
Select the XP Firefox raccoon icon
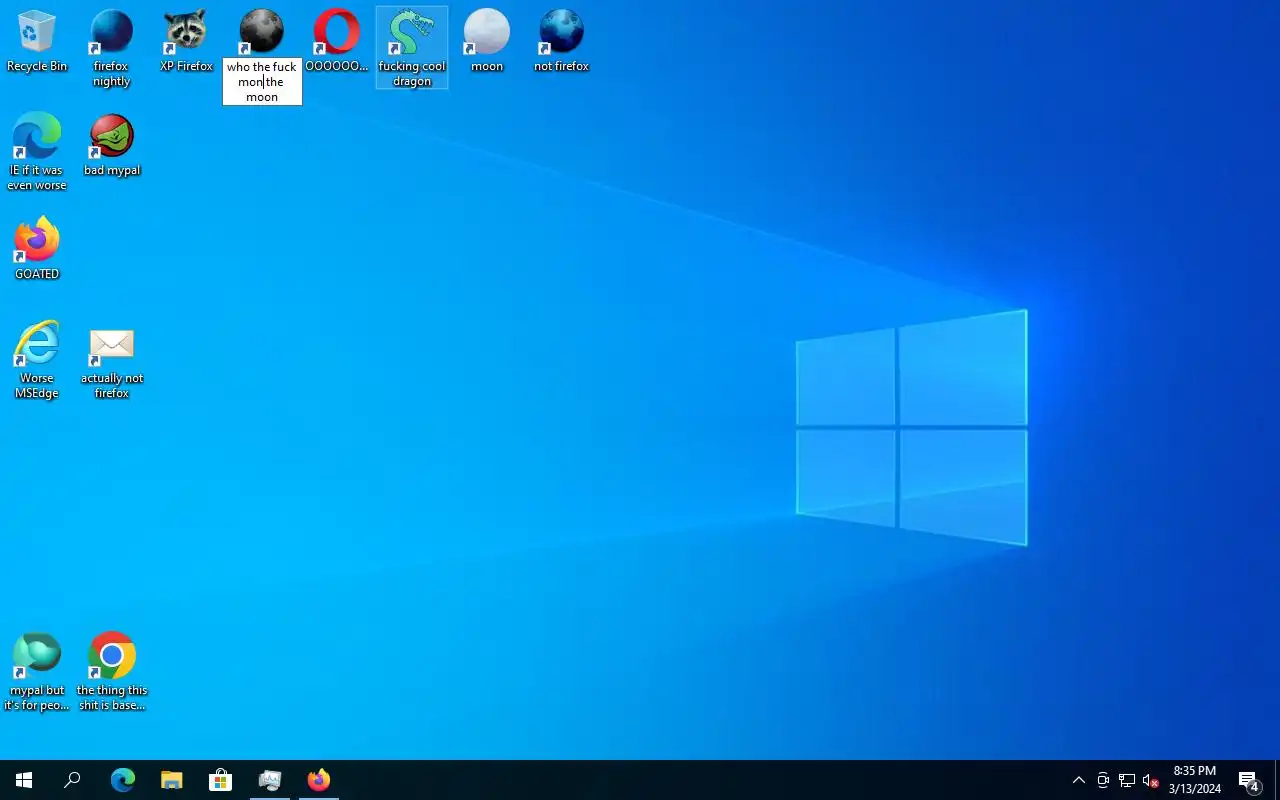pos(186,32)
